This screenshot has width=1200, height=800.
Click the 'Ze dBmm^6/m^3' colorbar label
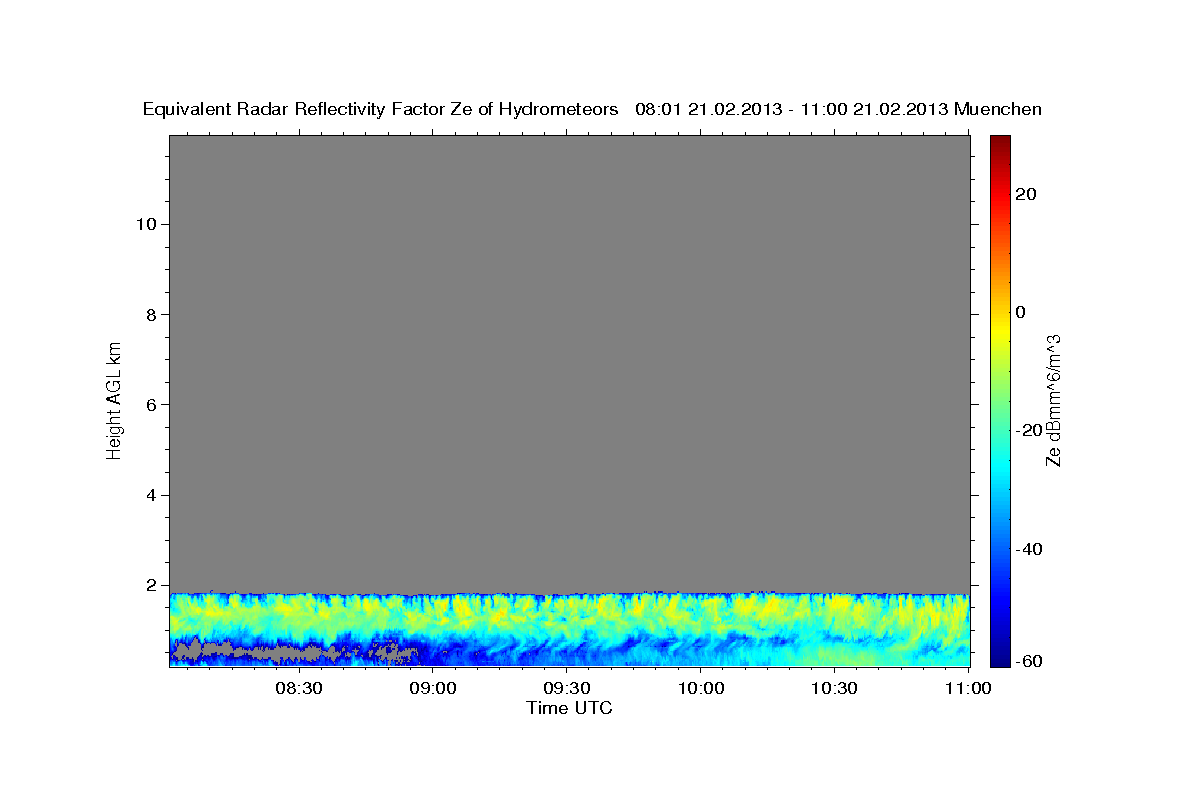pyautogui.click(x=1053, y=399)
